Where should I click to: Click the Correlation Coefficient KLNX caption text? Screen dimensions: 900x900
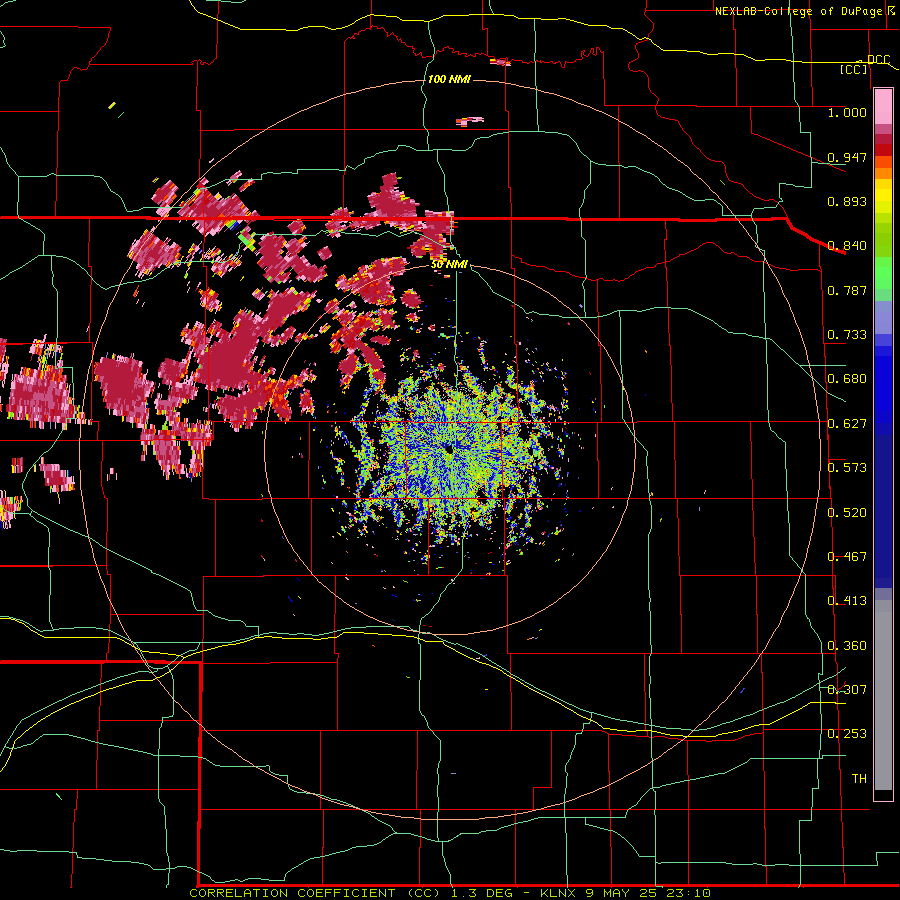(450, 893)
